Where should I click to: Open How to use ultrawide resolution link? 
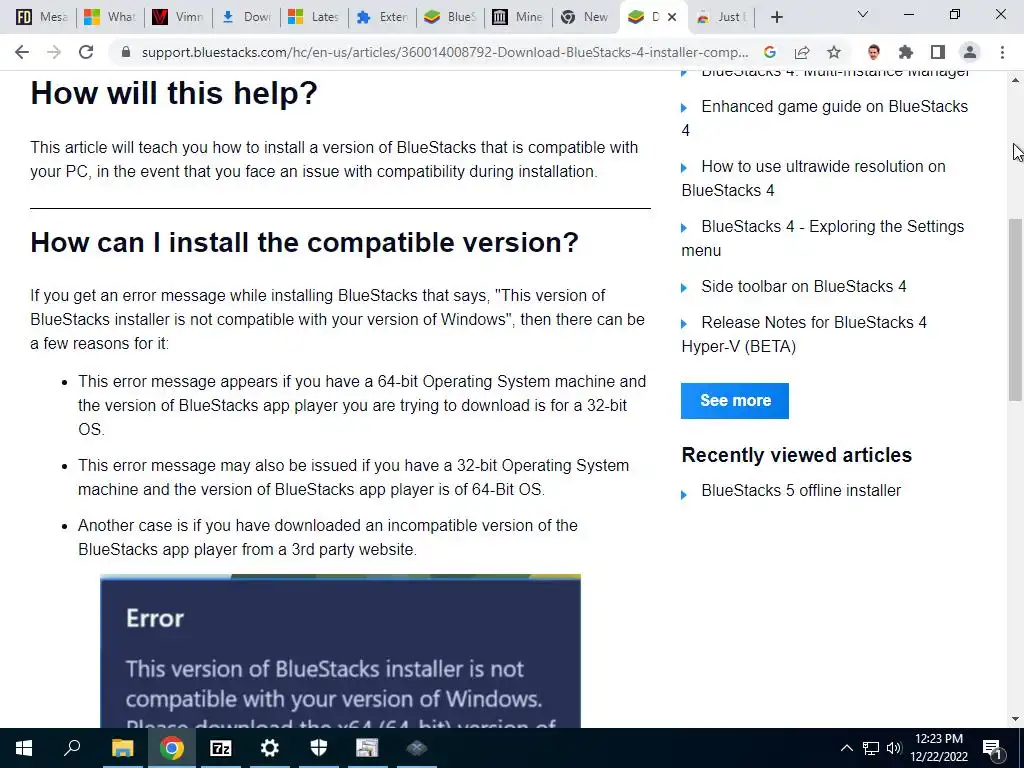[x=813, y=178]
